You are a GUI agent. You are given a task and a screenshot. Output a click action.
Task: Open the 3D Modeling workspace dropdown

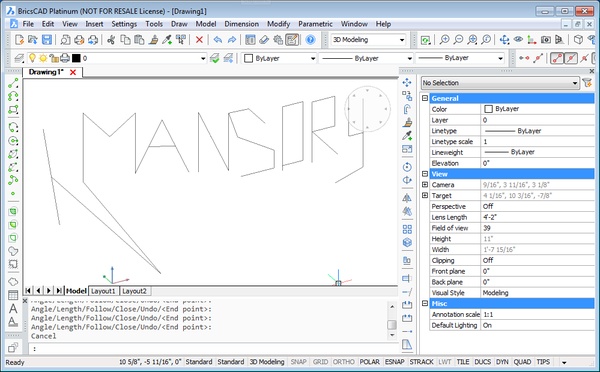coord(368,40)
